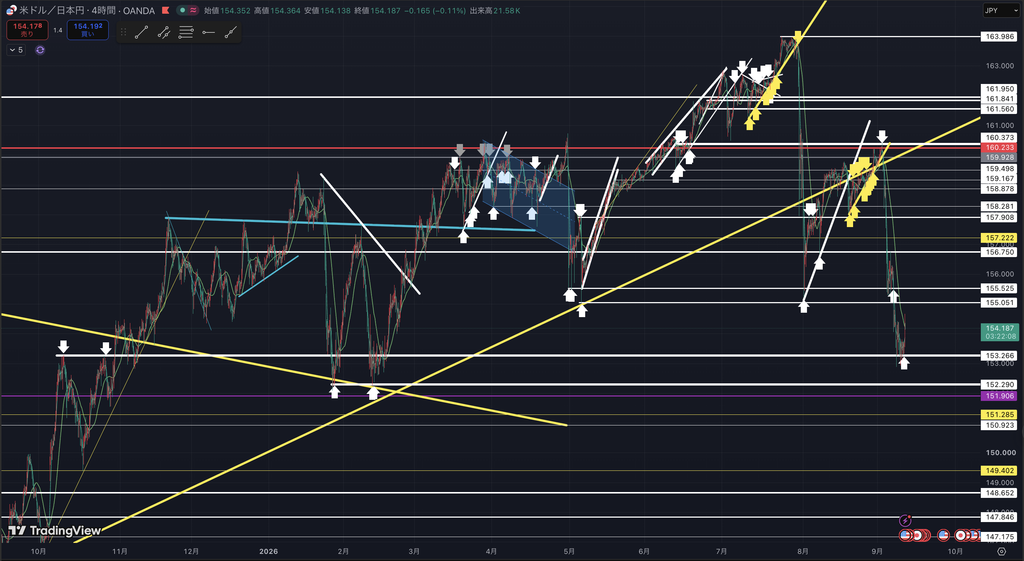Select the extended line tool
Image resolution: width=1024 pixels, height=561 pixels.
click(231, 31)
